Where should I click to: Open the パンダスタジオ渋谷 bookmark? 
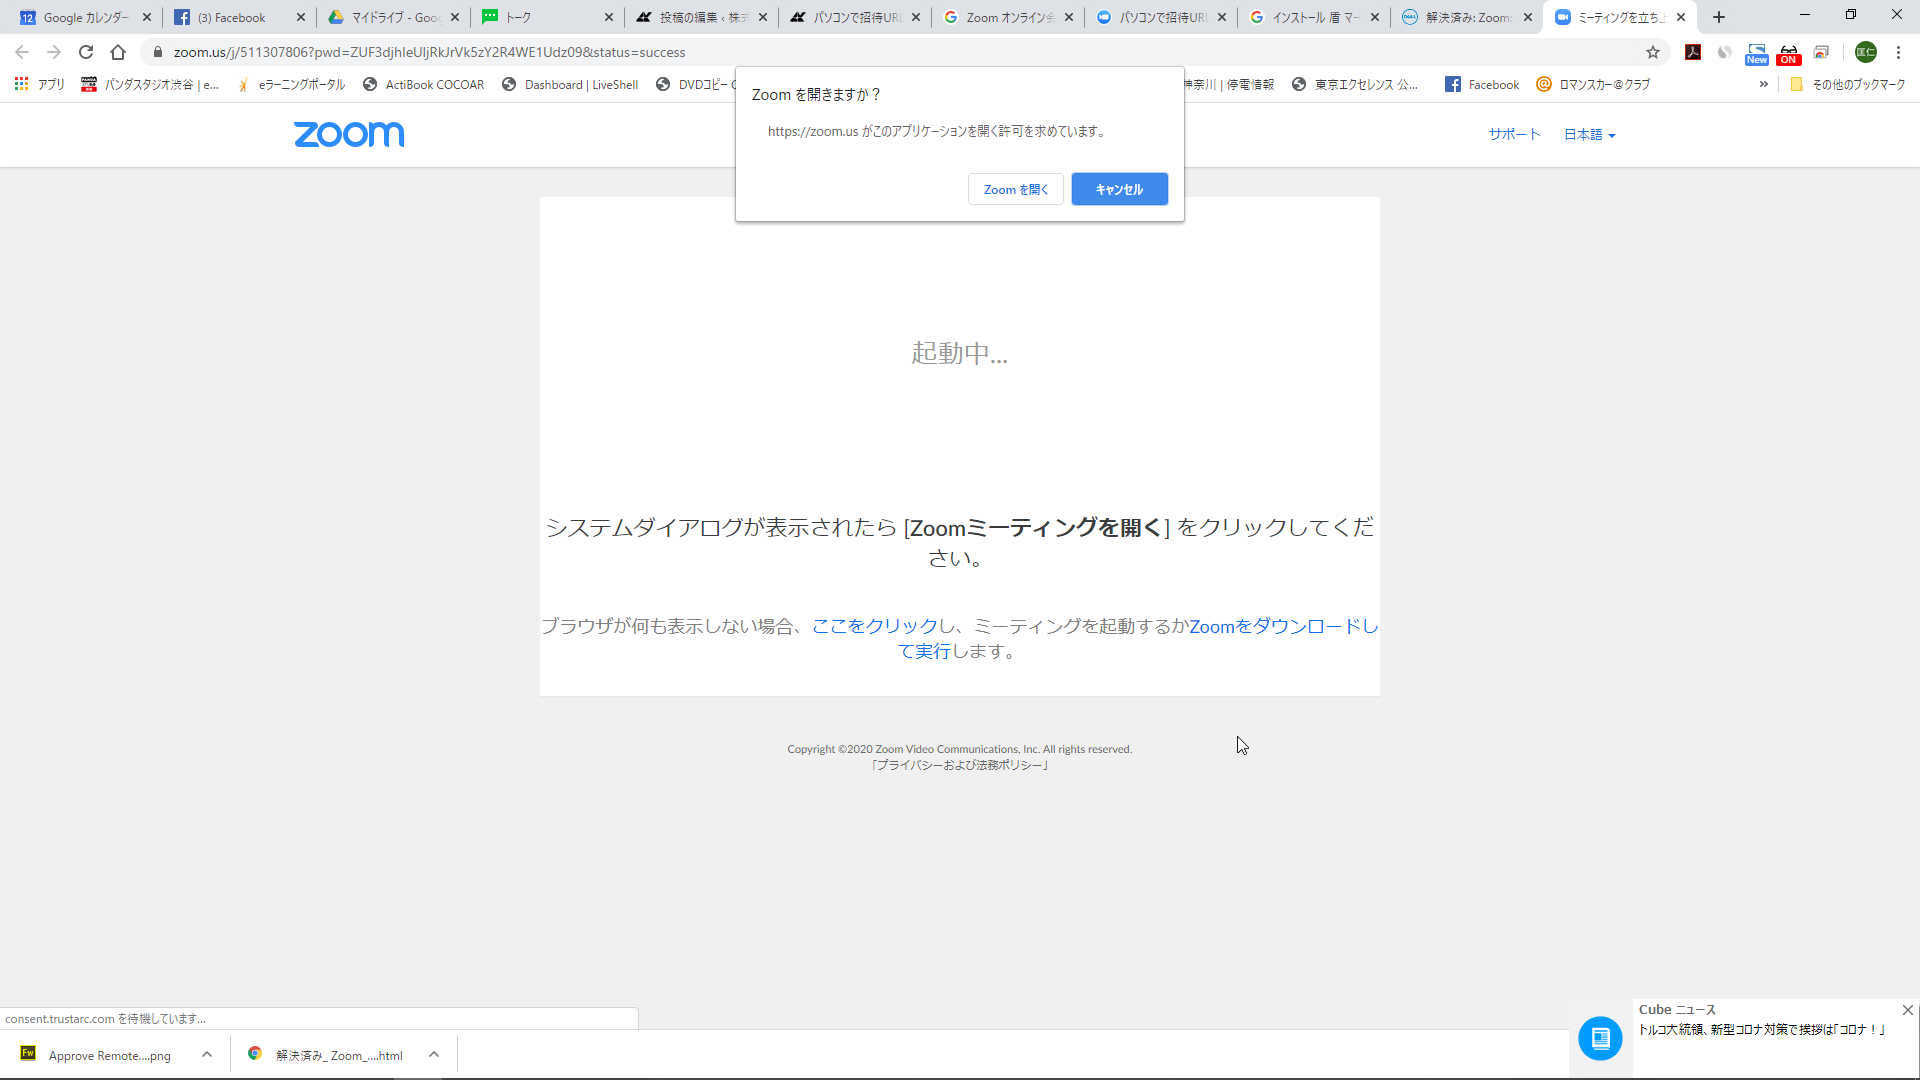pyautogui.click(x=150, y=85)
